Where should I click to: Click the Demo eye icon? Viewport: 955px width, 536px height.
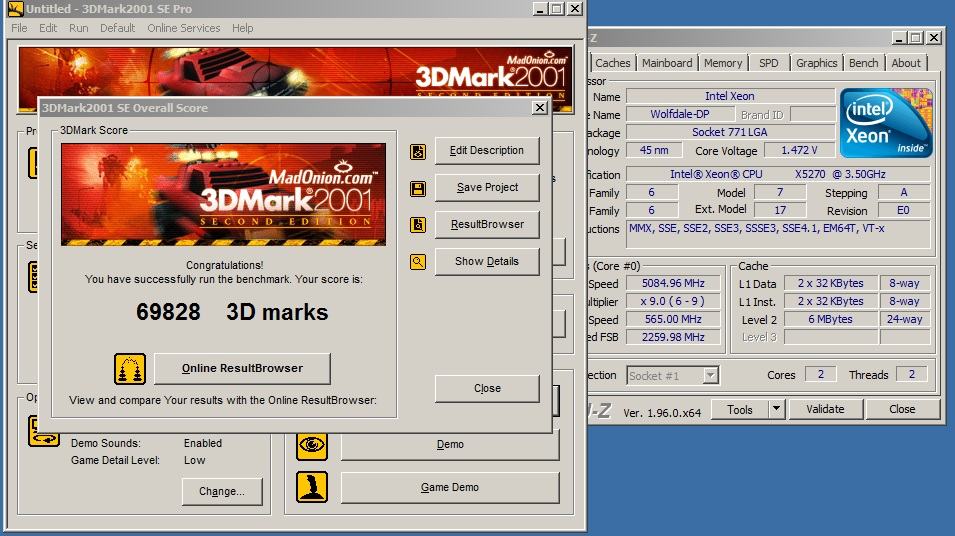tap(312, 445)
